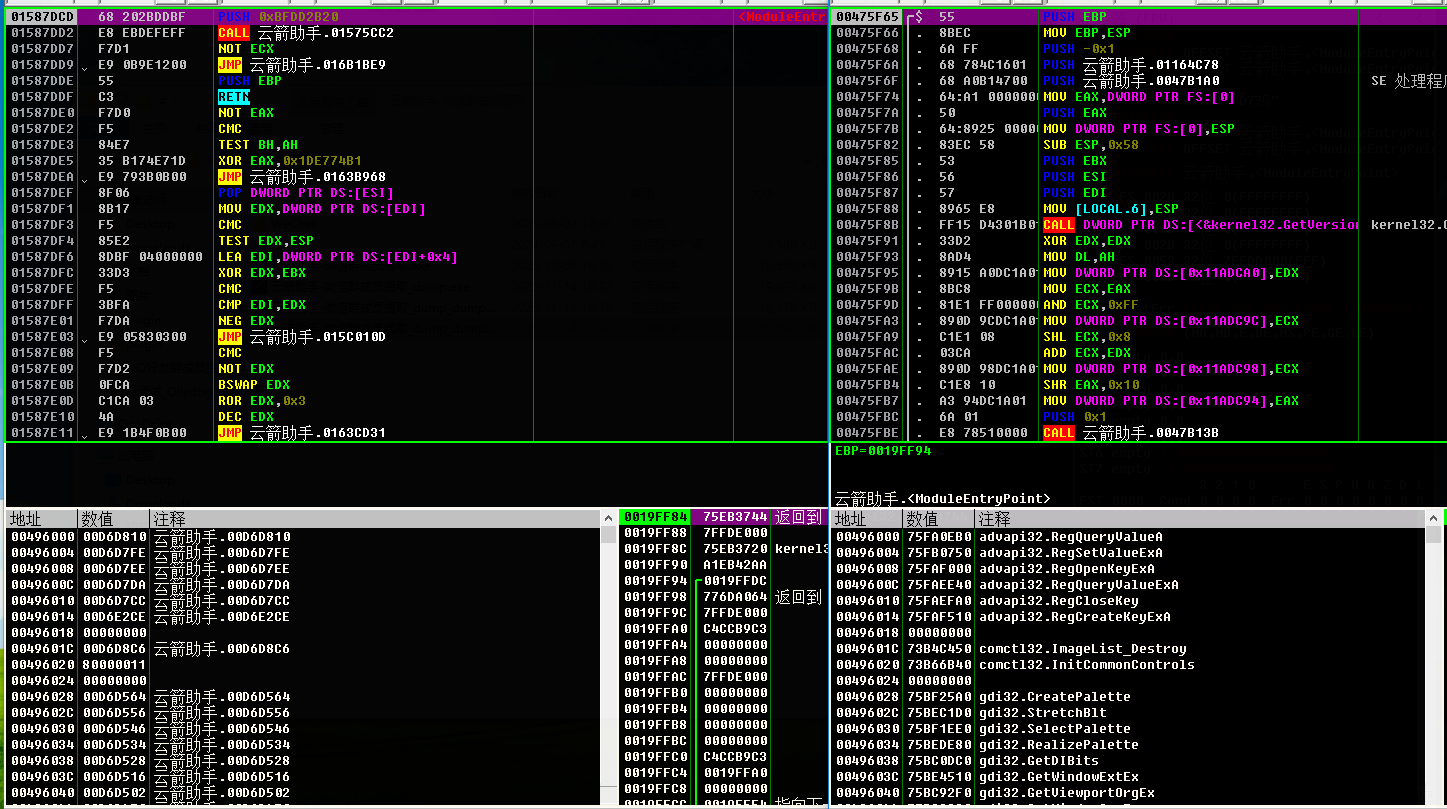Select stack value 75EB3720

734,549
